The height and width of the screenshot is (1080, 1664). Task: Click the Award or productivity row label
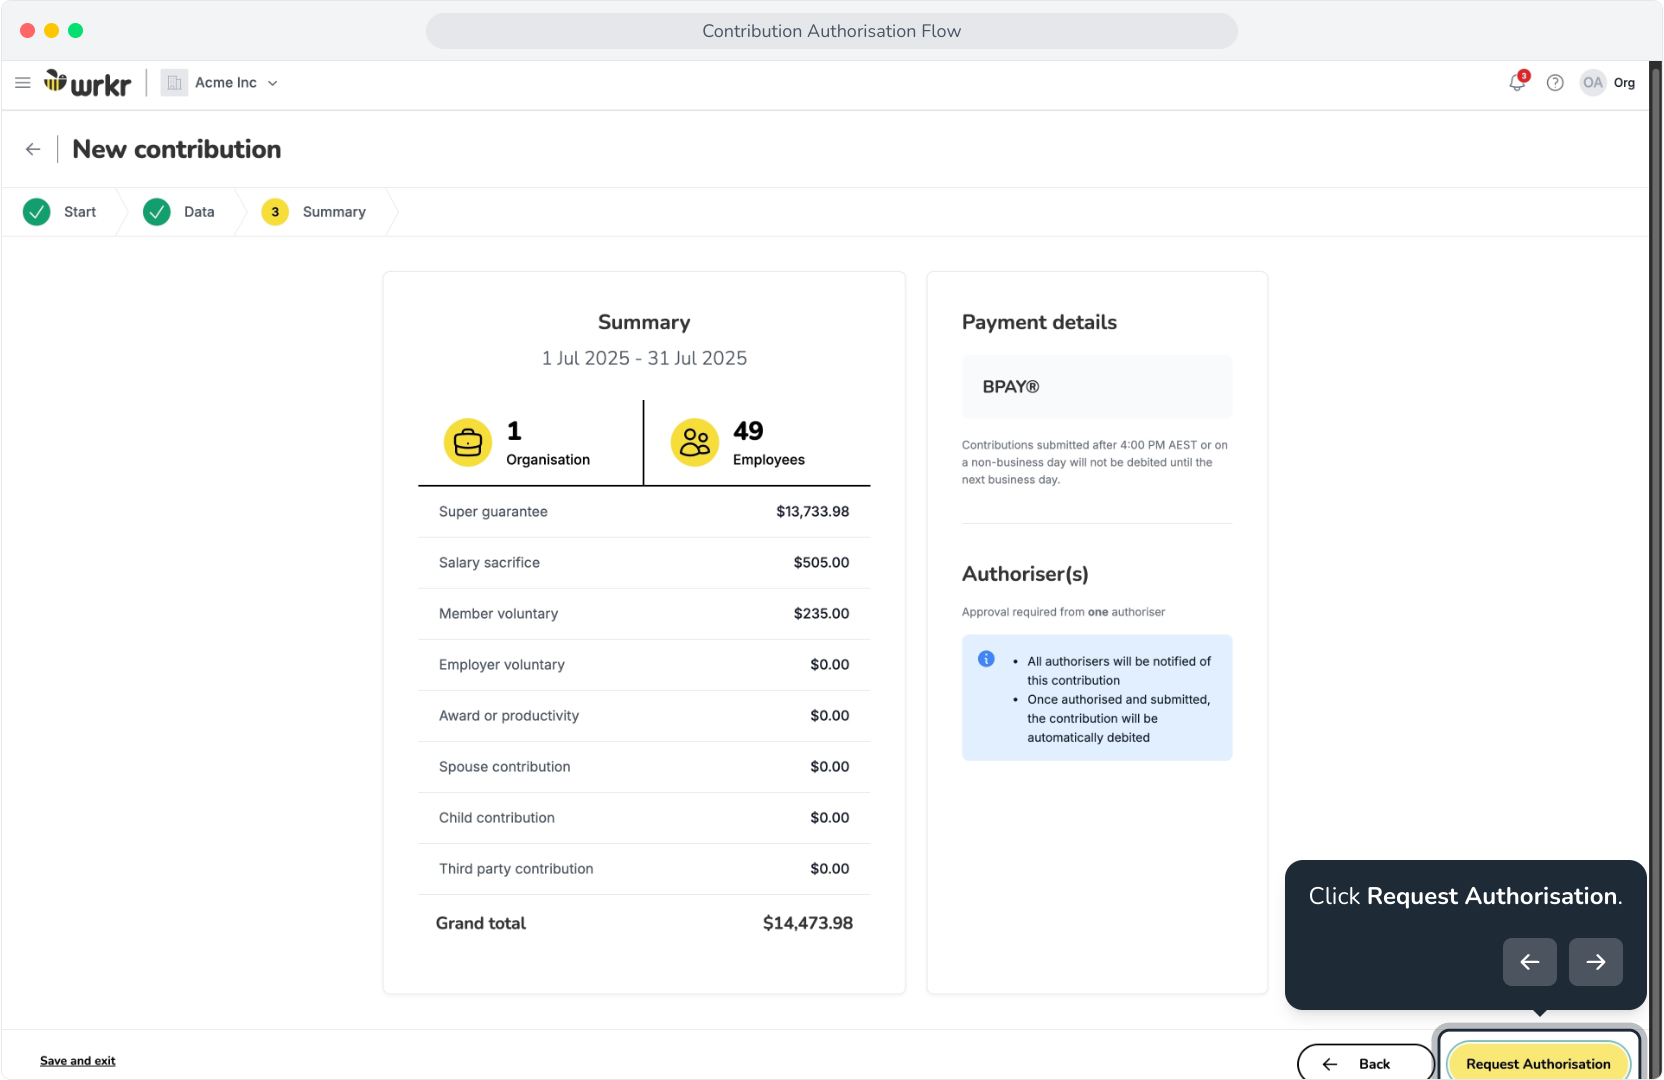(x=509, y=716)
